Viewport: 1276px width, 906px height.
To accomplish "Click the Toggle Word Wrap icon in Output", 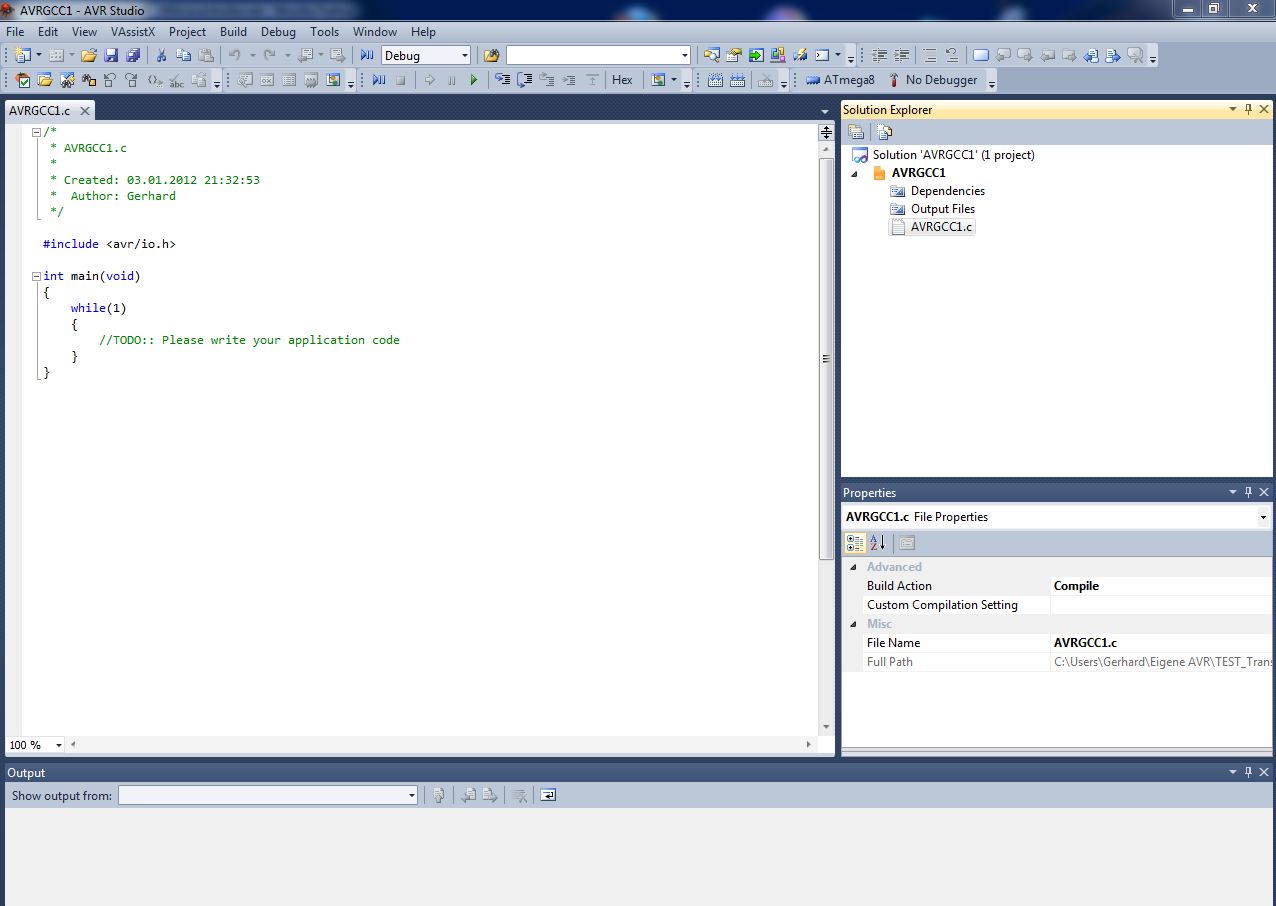I will point(548,795).
